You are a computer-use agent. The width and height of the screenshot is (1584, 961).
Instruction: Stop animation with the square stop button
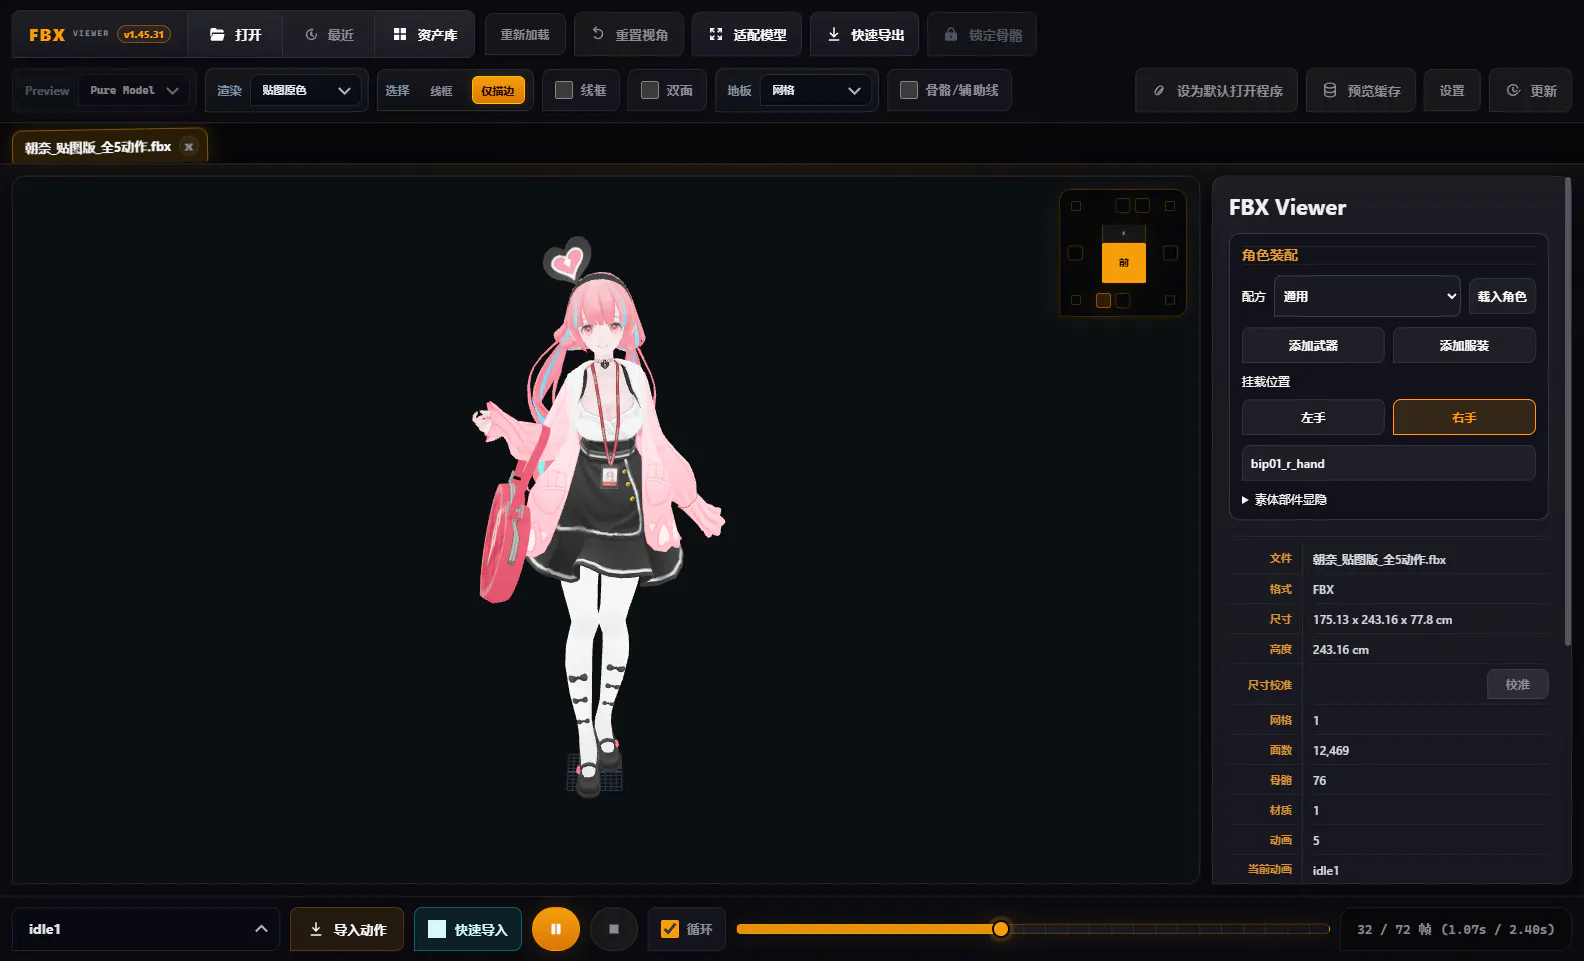point(614,929)
